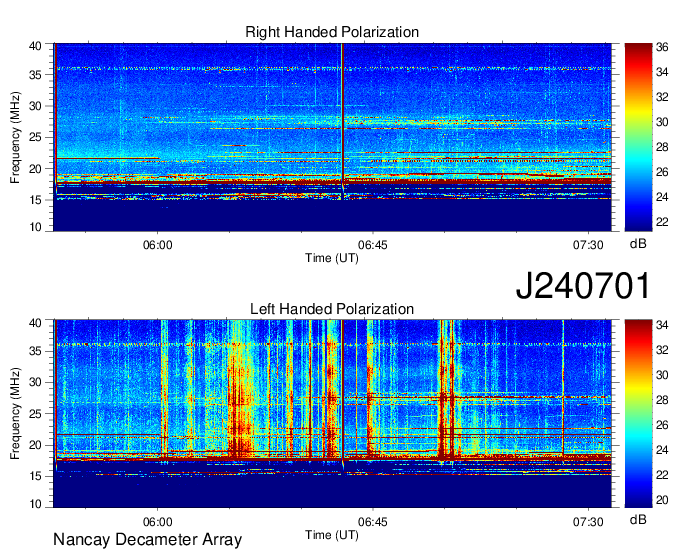Click the 15 MHz tick on the right-handed plot
Image resolution: width=680 pixels, height=552 pixels.
[35, 200]
